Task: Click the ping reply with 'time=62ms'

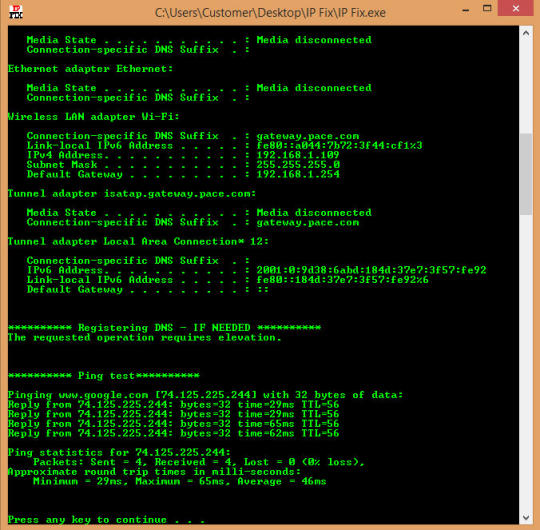Action: [x=174, y=433]
